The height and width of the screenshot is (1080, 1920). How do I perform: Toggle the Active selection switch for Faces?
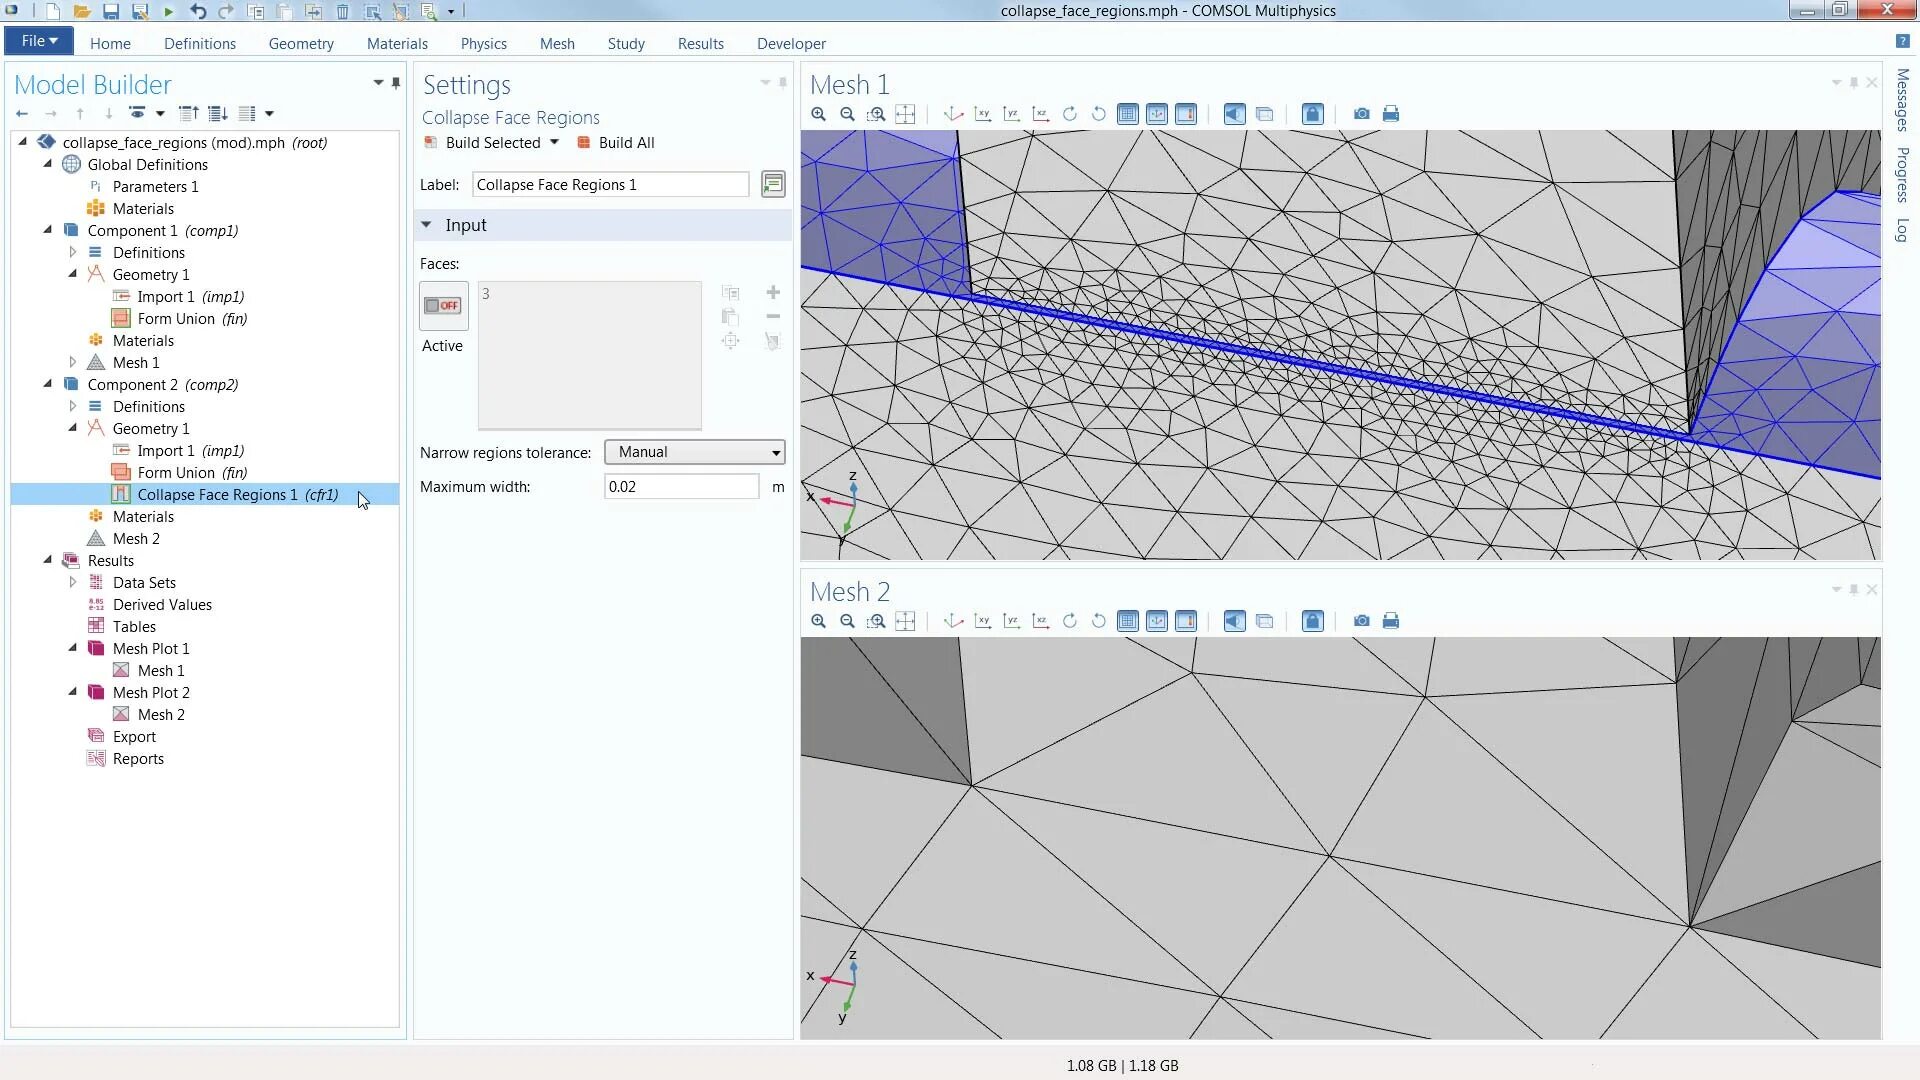(443, 306)
